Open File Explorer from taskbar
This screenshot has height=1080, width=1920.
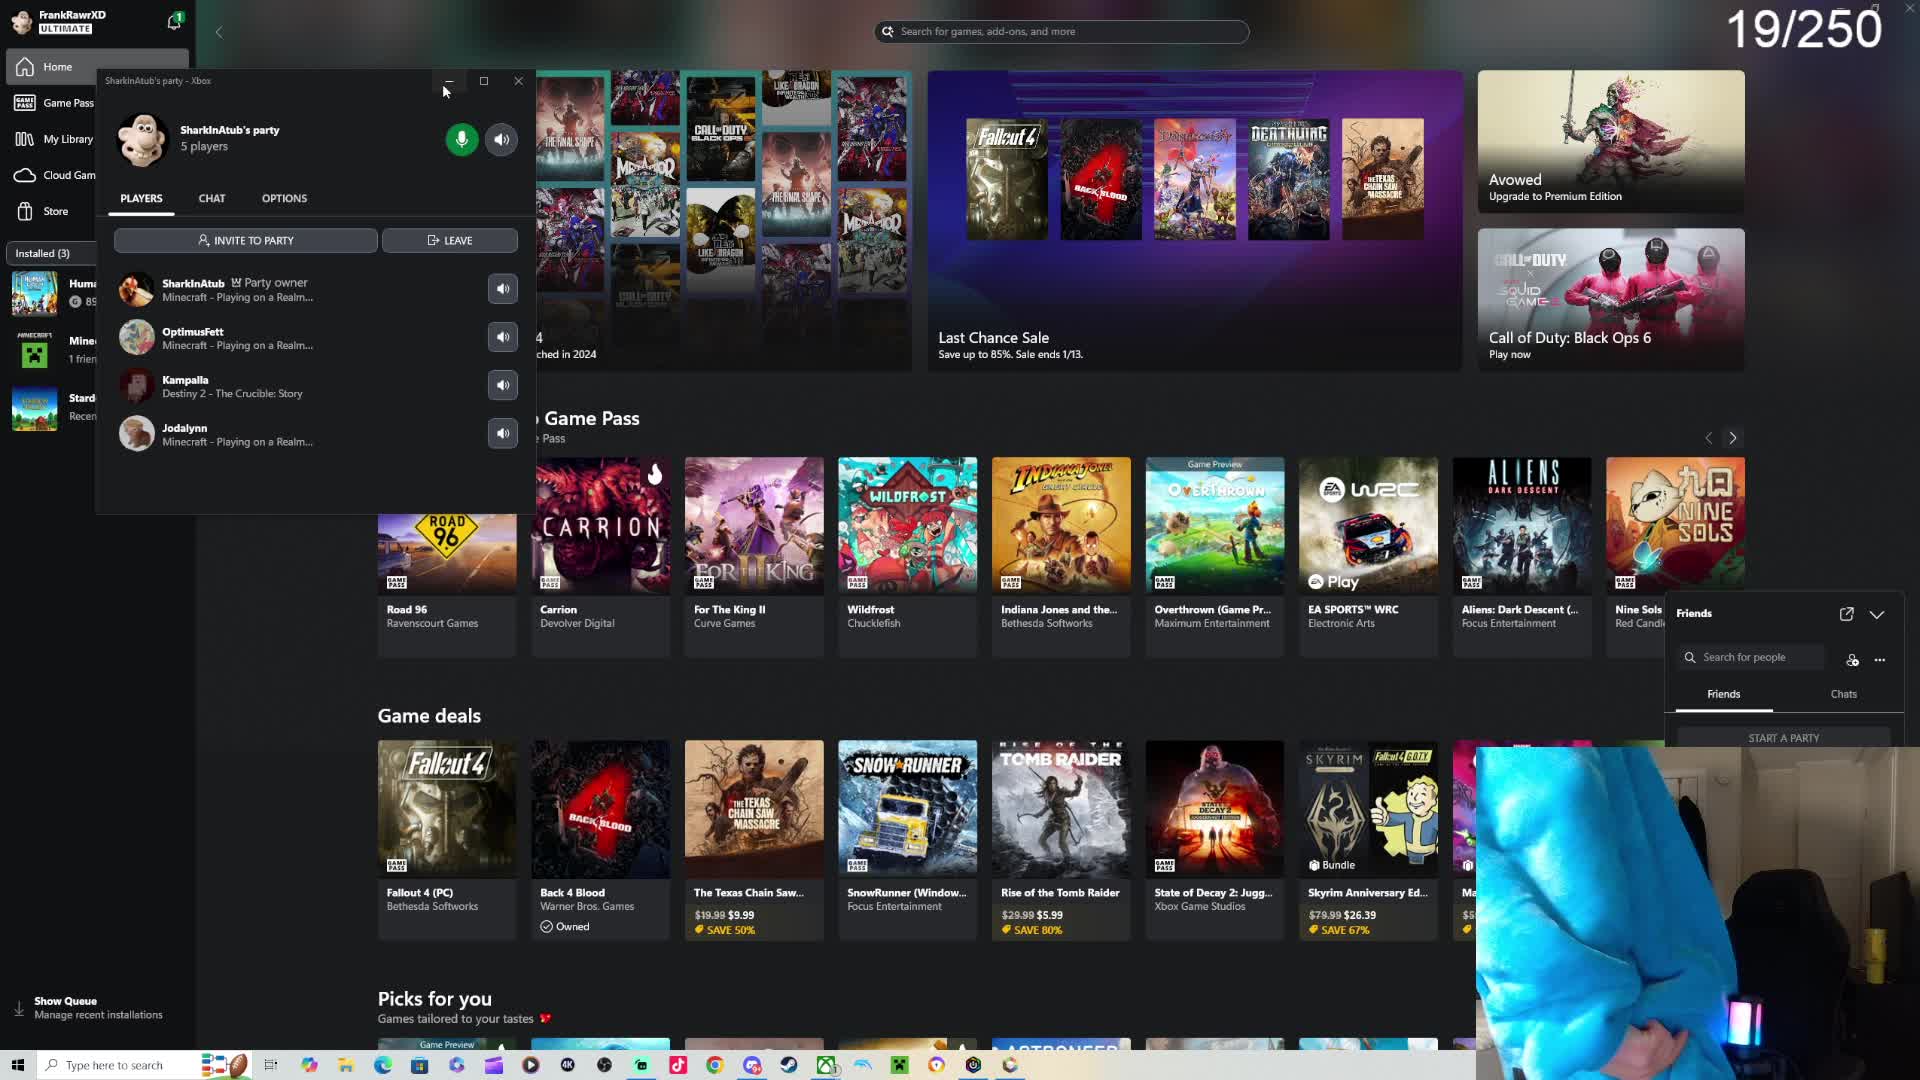click(345, 1065)
